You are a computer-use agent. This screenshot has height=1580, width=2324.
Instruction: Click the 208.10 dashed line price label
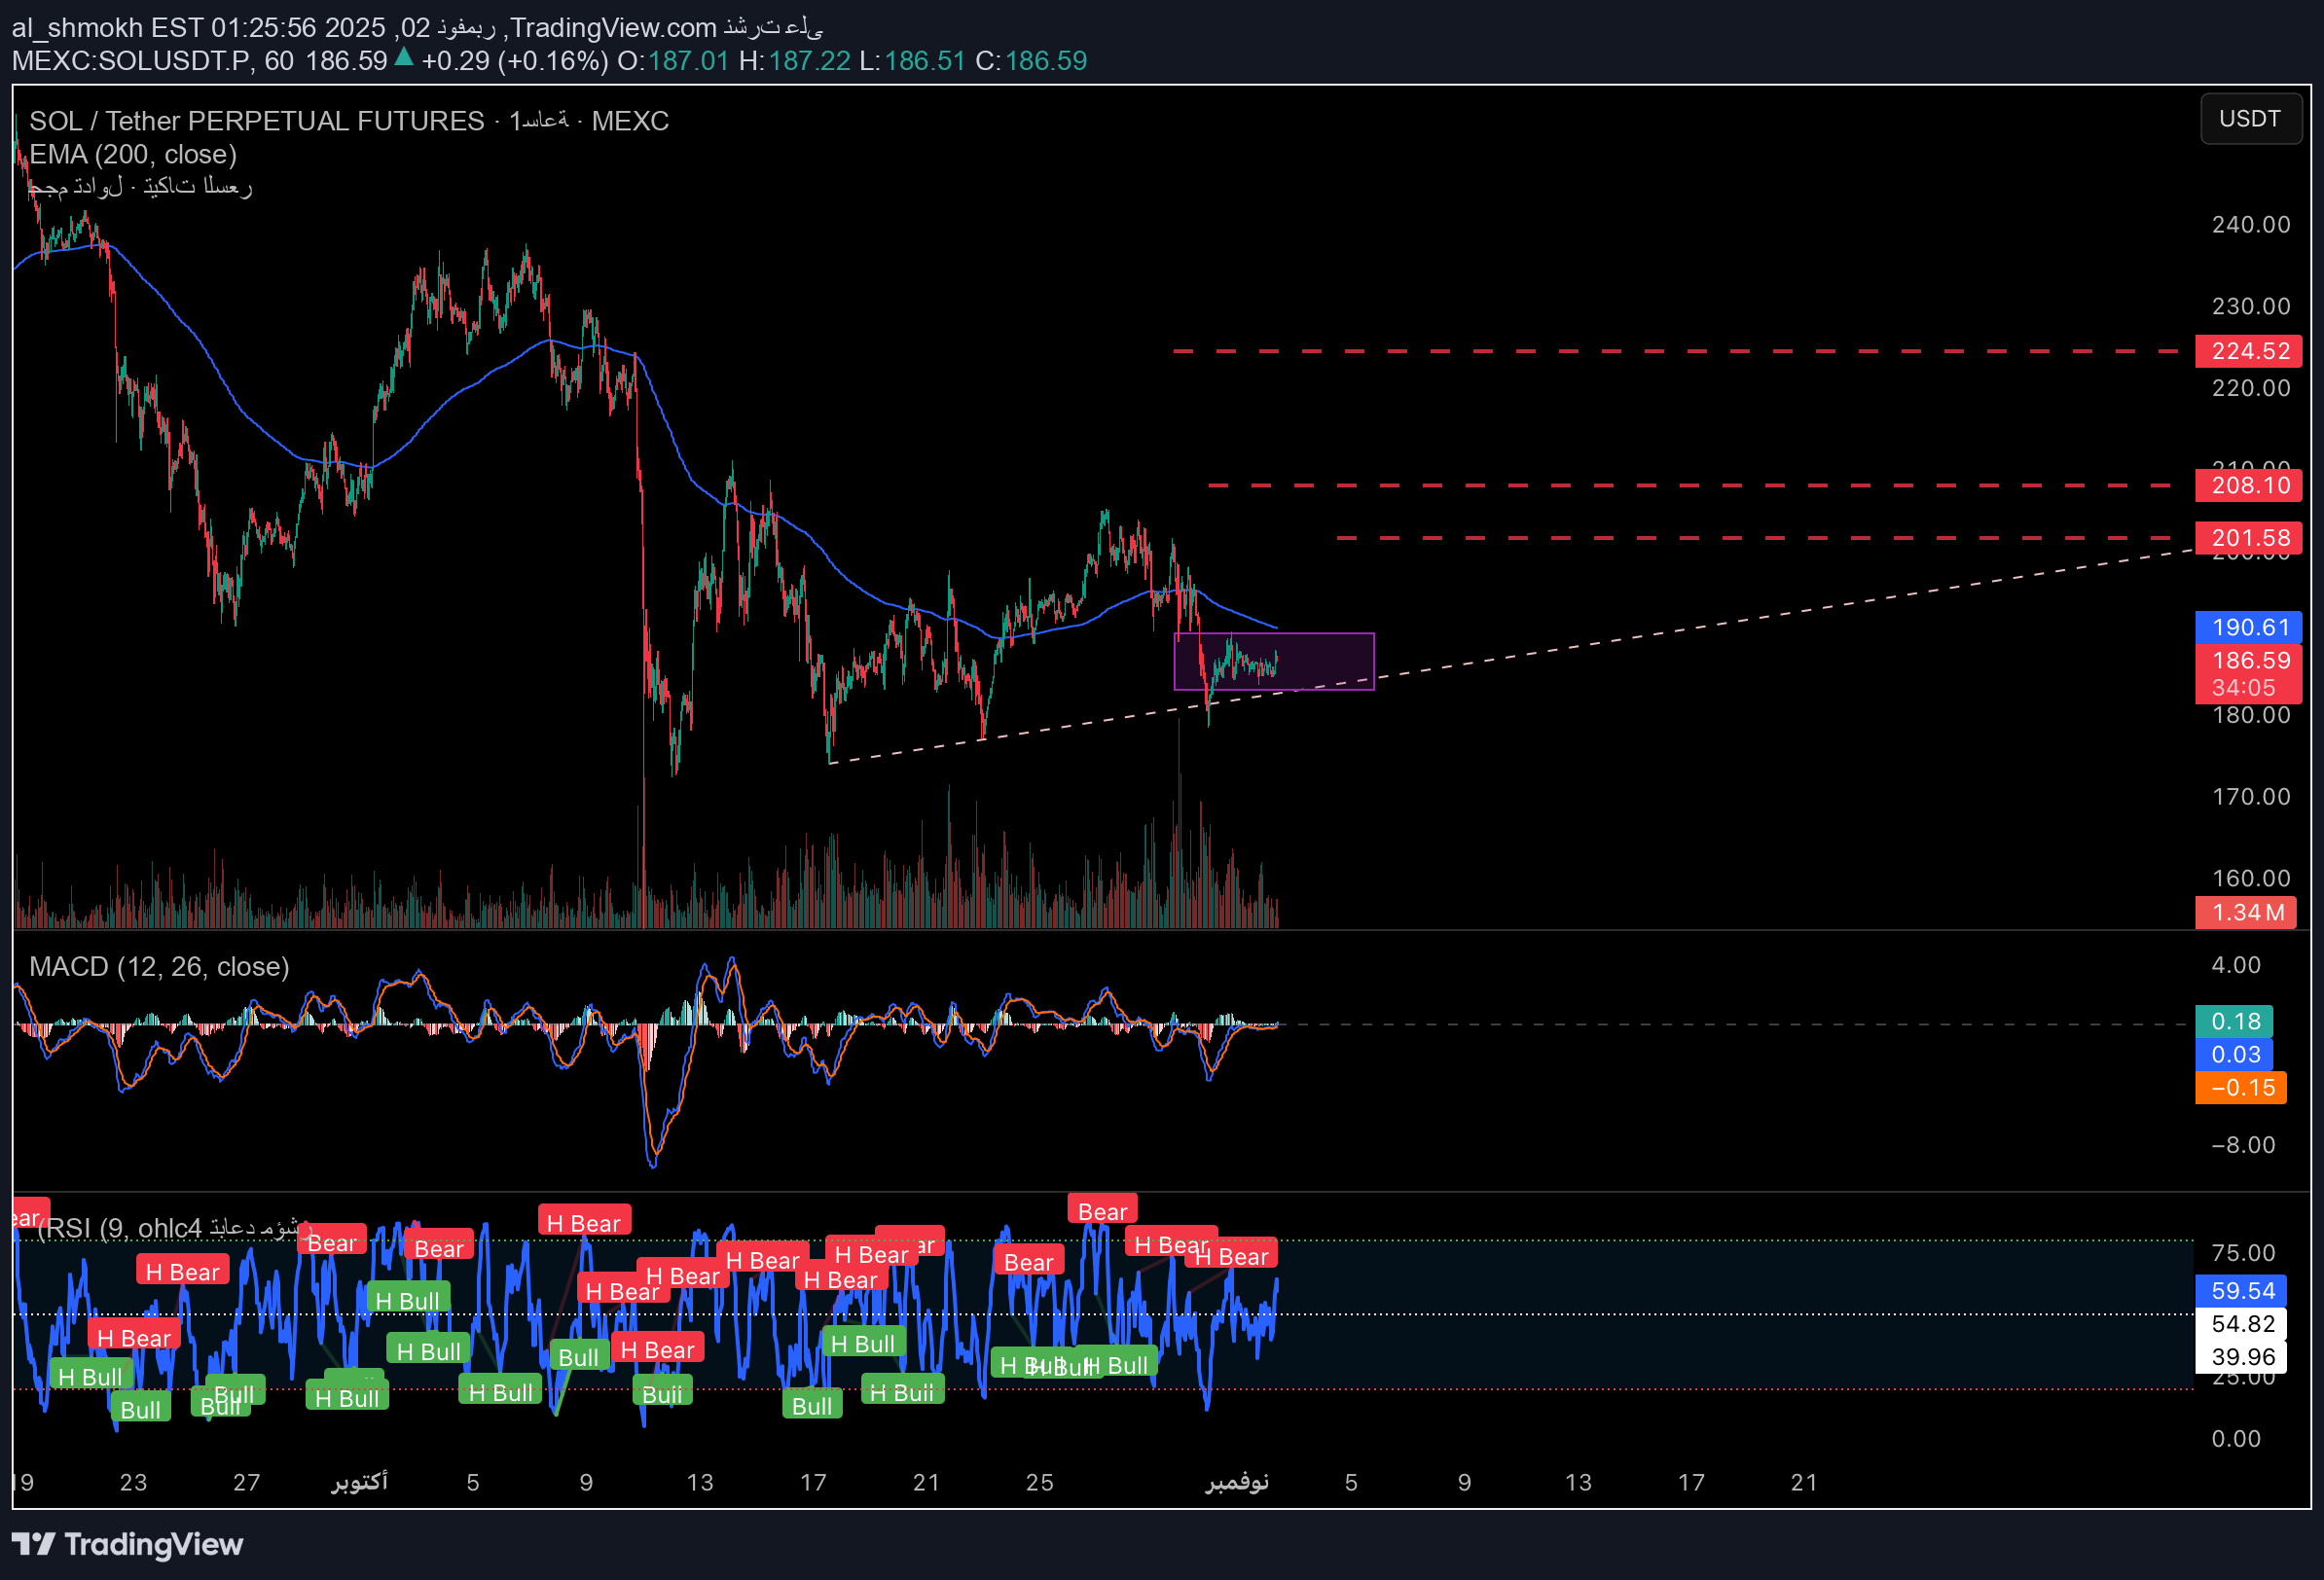tap(2248, 485)
